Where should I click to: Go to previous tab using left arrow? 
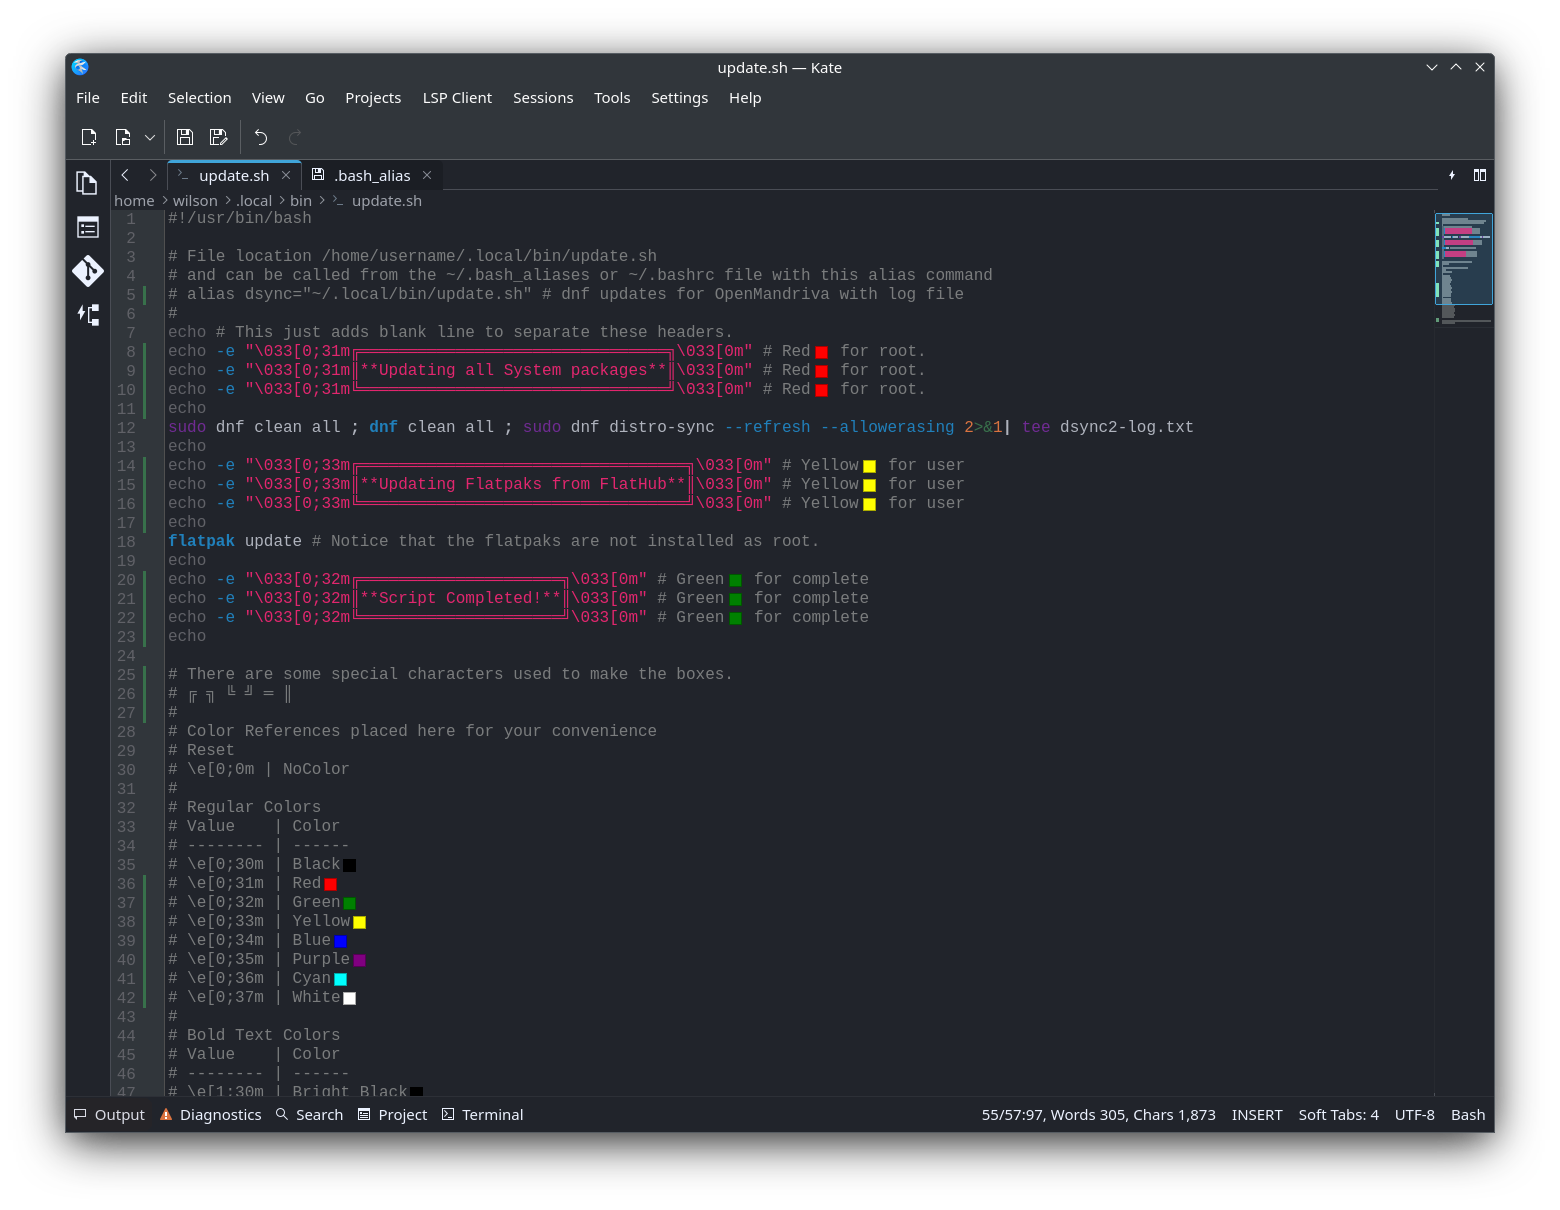[125, 175]
